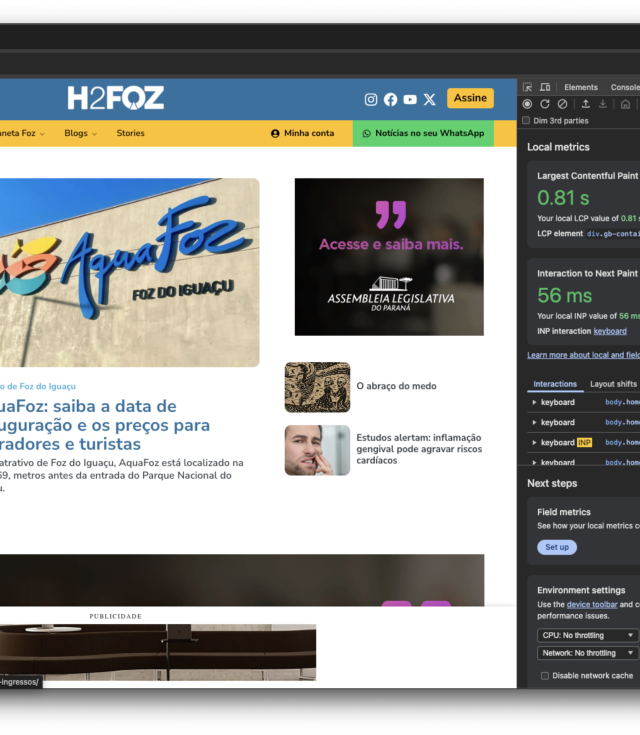Screen dimensions: 640x735
Task: Click the upload trace icon
Action: [585, 104]
